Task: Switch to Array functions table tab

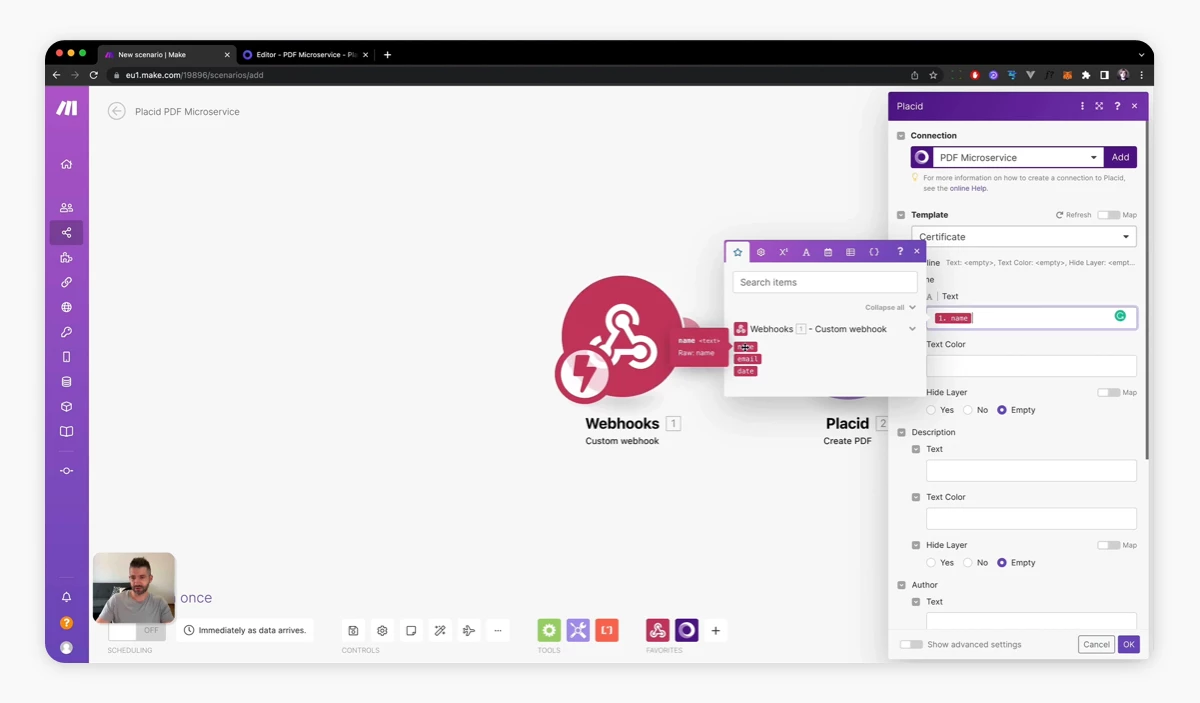Action: 851,252
